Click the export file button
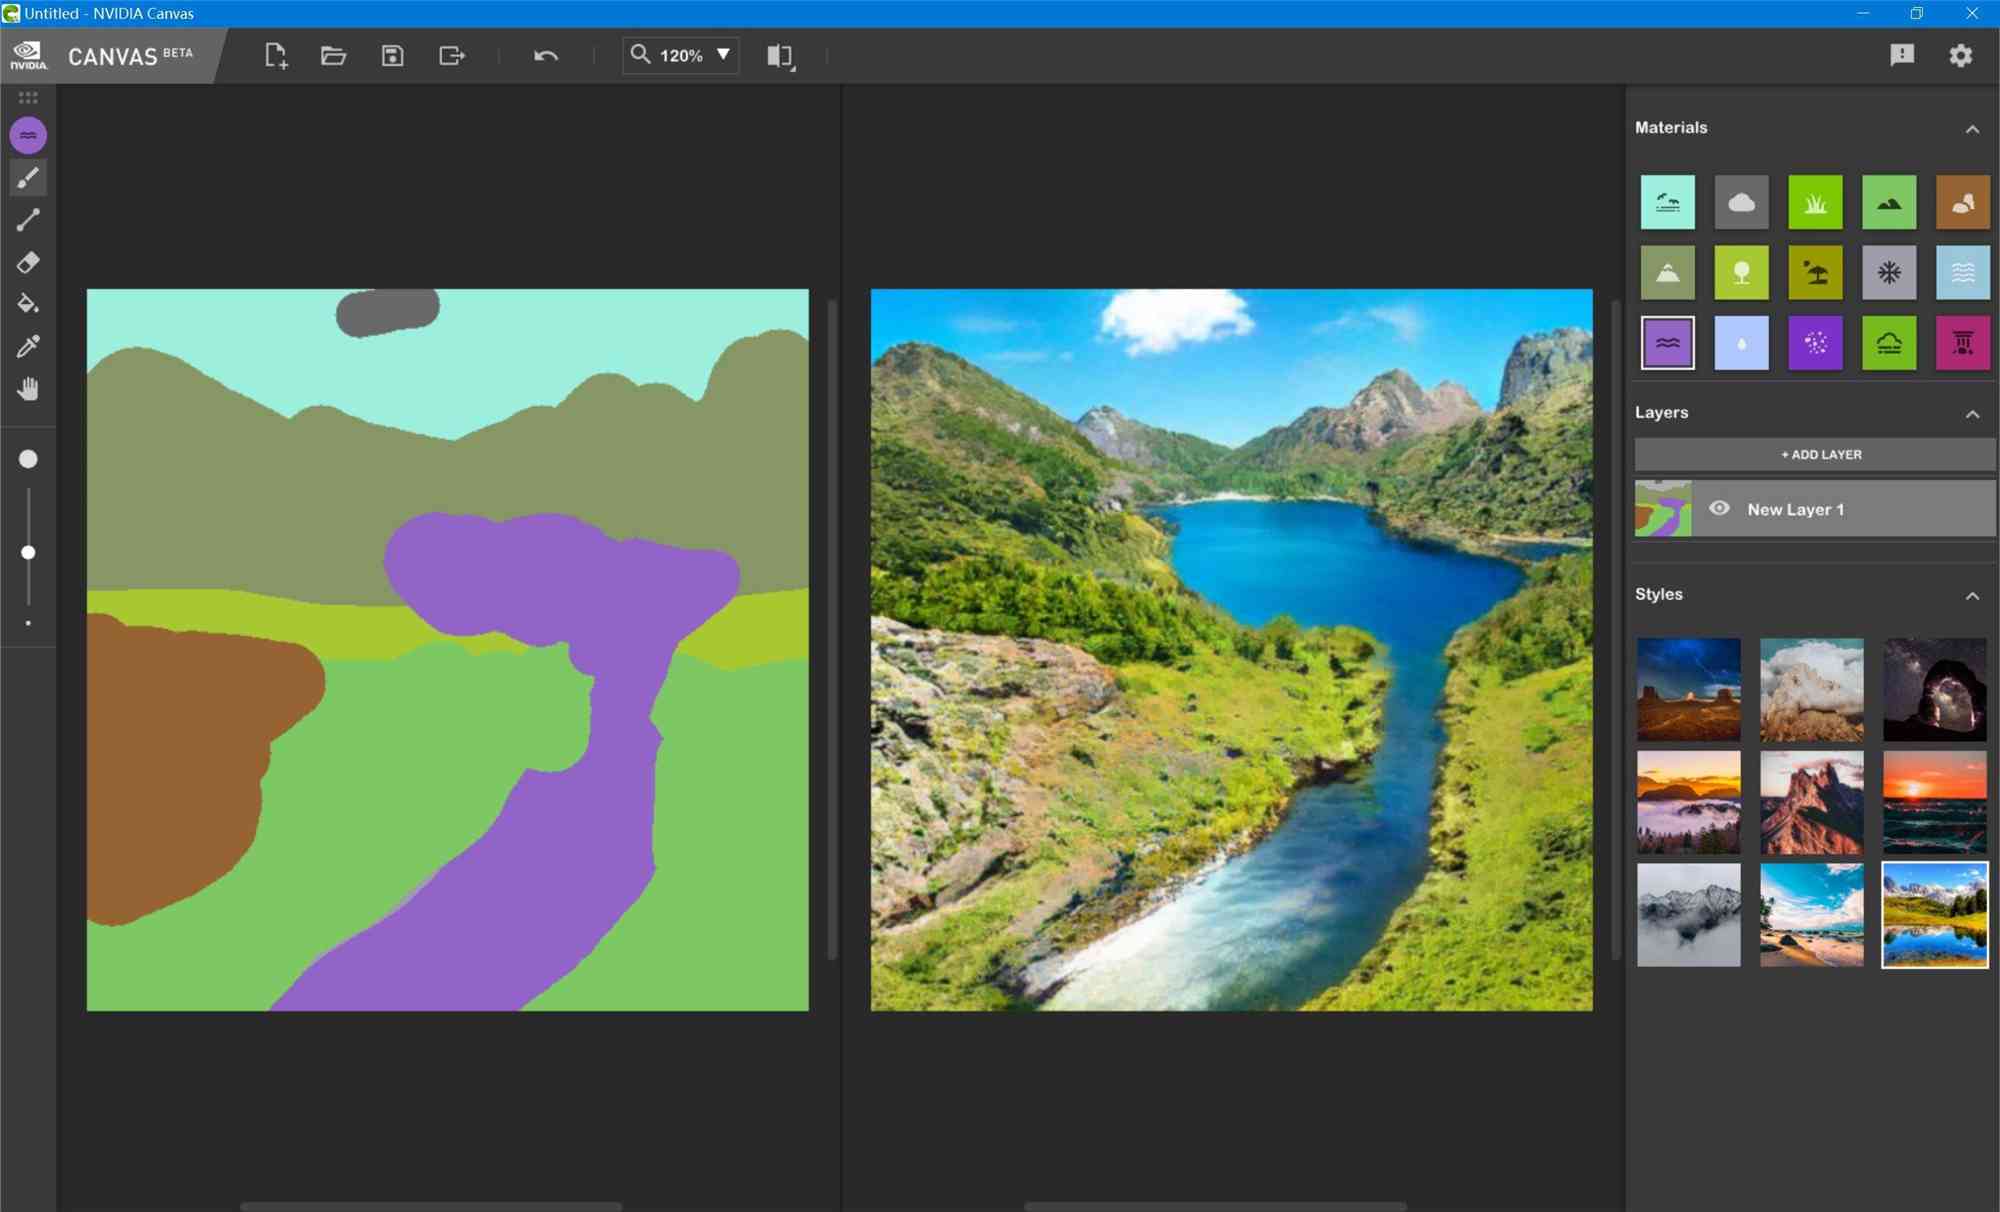The image size is (2000, 1212). (453, 54)
